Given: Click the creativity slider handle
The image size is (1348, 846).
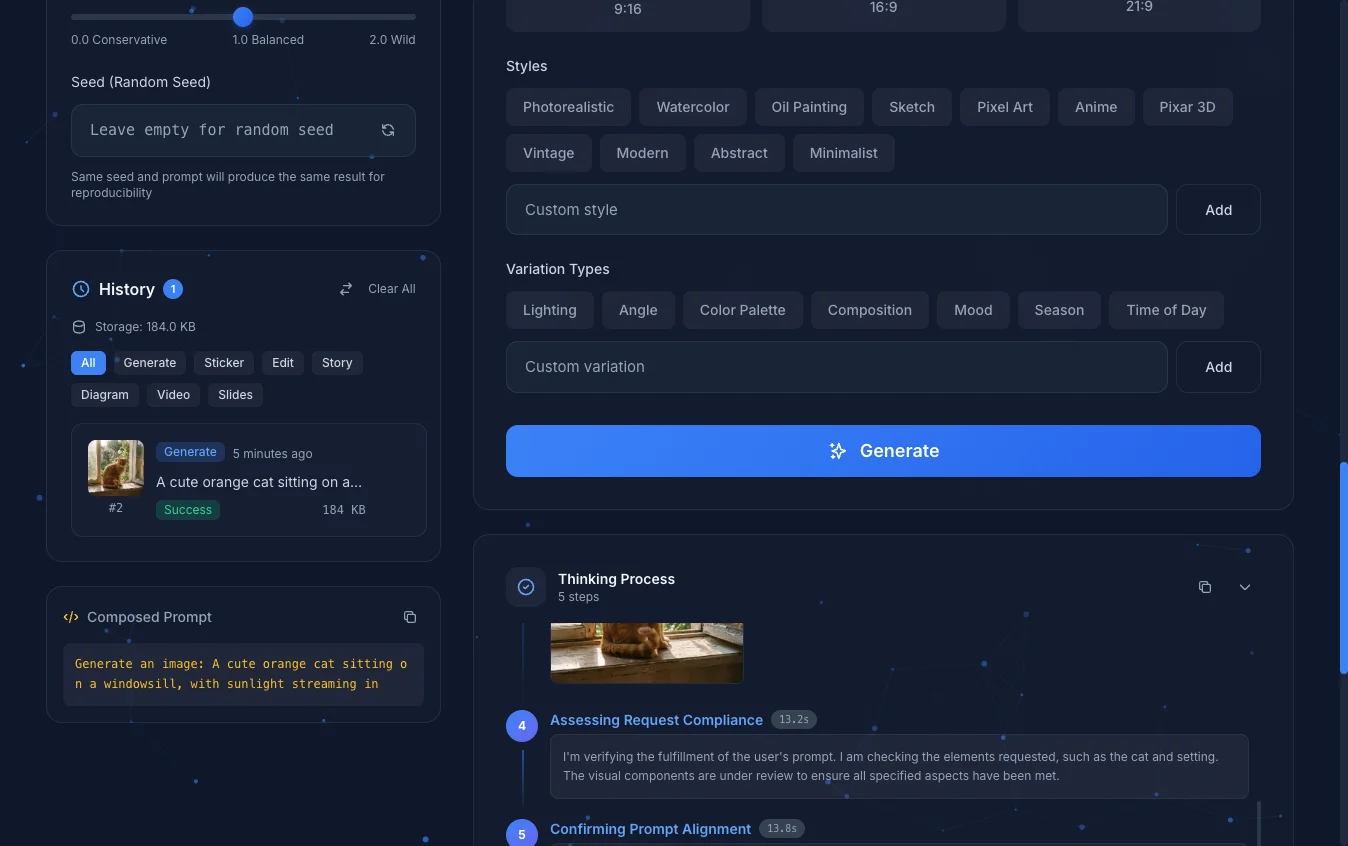Looking at the screenshot, I should (x=243, y=17).
